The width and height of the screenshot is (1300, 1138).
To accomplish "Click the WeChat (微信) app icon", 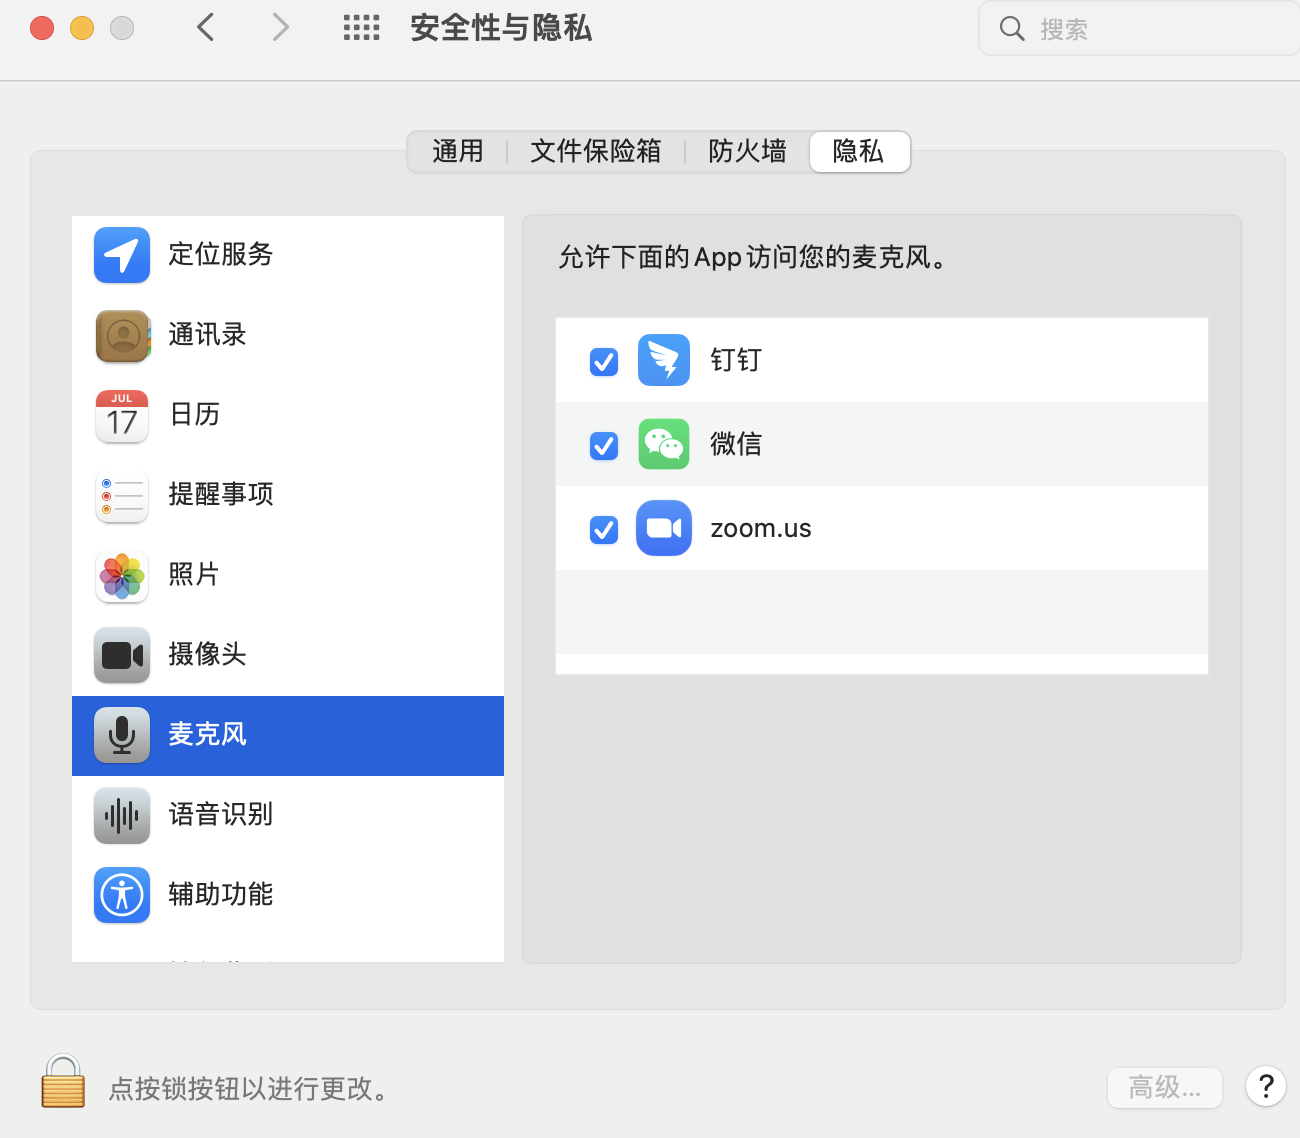I will pos(664,444).
